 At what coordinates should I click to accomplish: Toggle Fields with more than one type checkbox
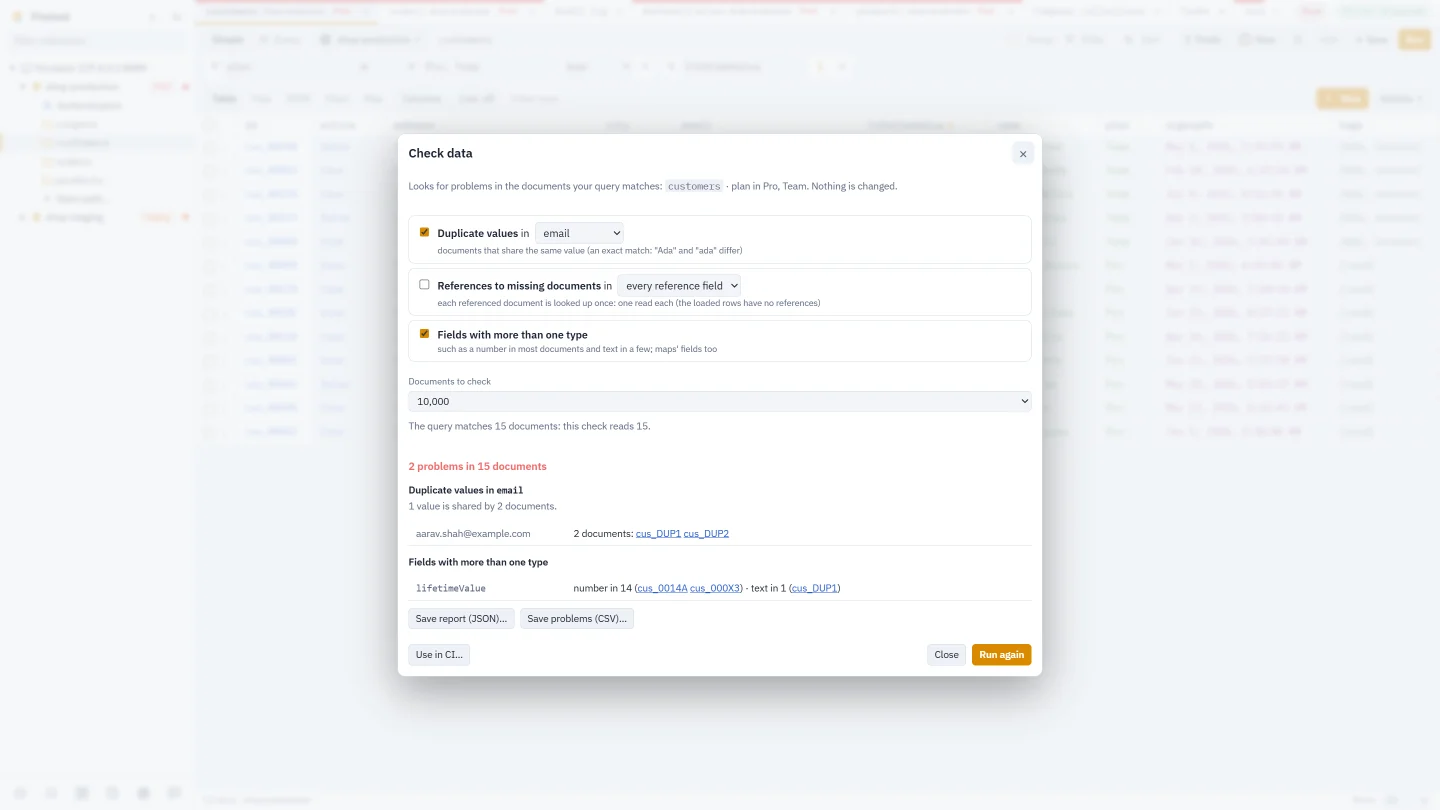point(424,334)
